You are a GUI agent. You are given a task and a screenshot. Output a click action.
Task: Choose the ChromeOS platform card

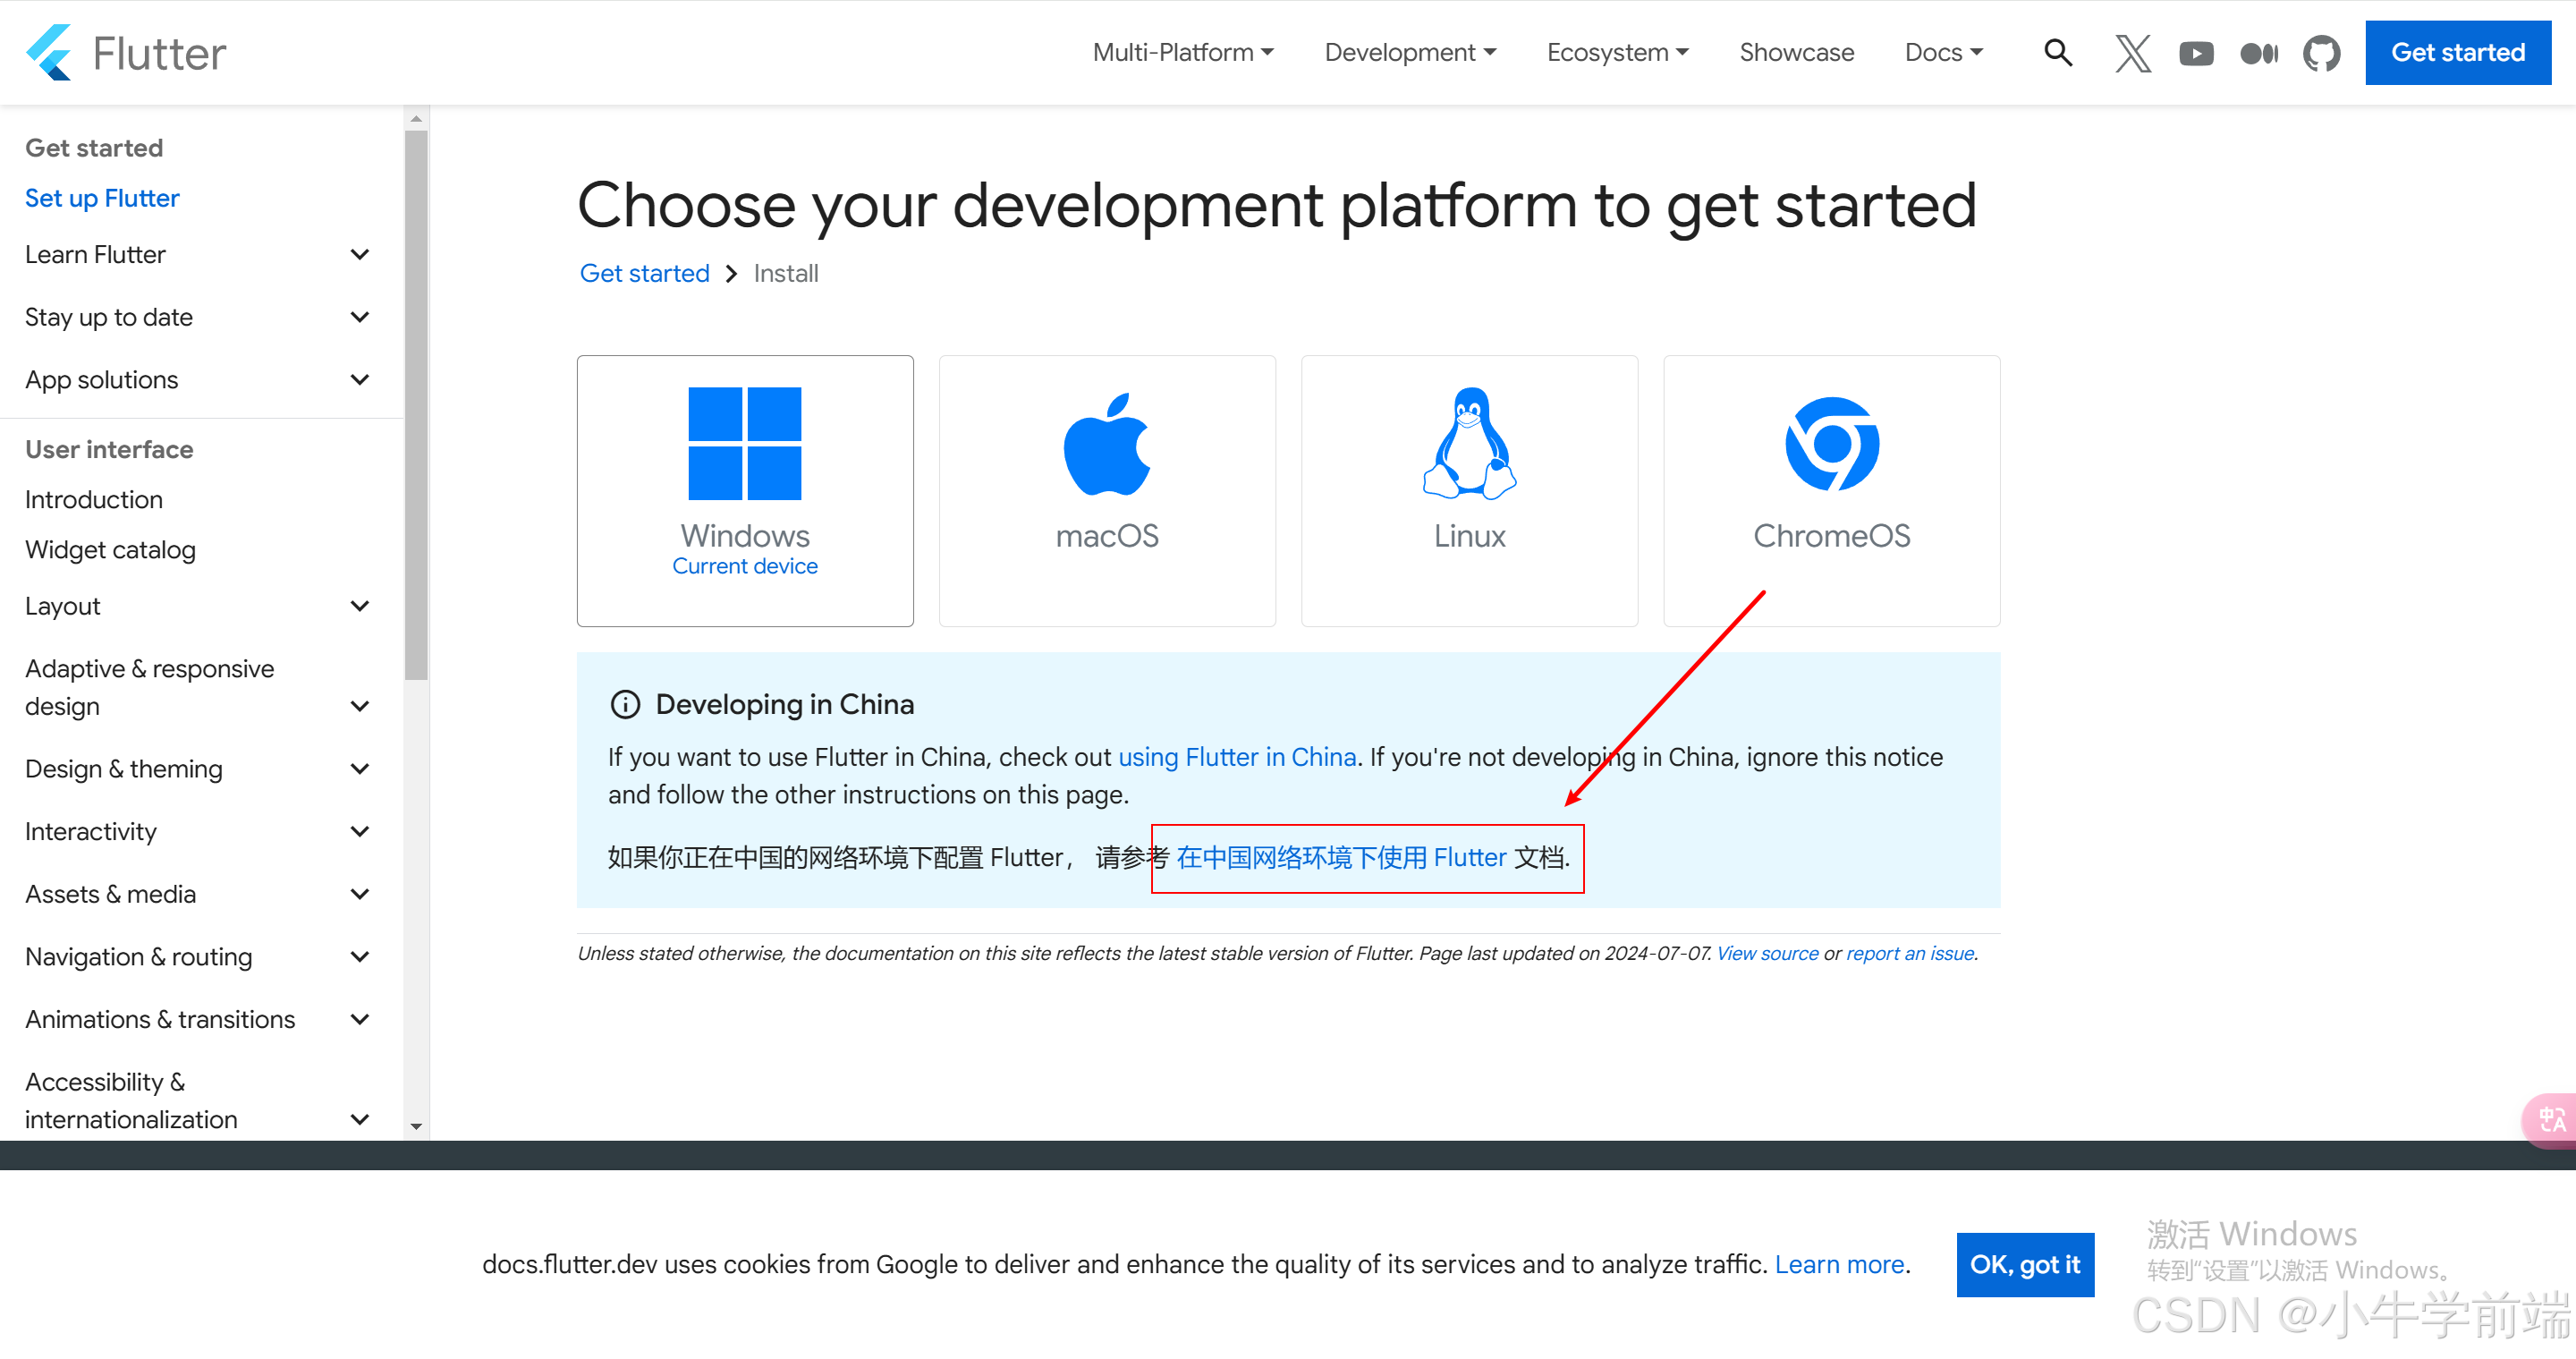pyautogui.click(x=1831, y=490)
